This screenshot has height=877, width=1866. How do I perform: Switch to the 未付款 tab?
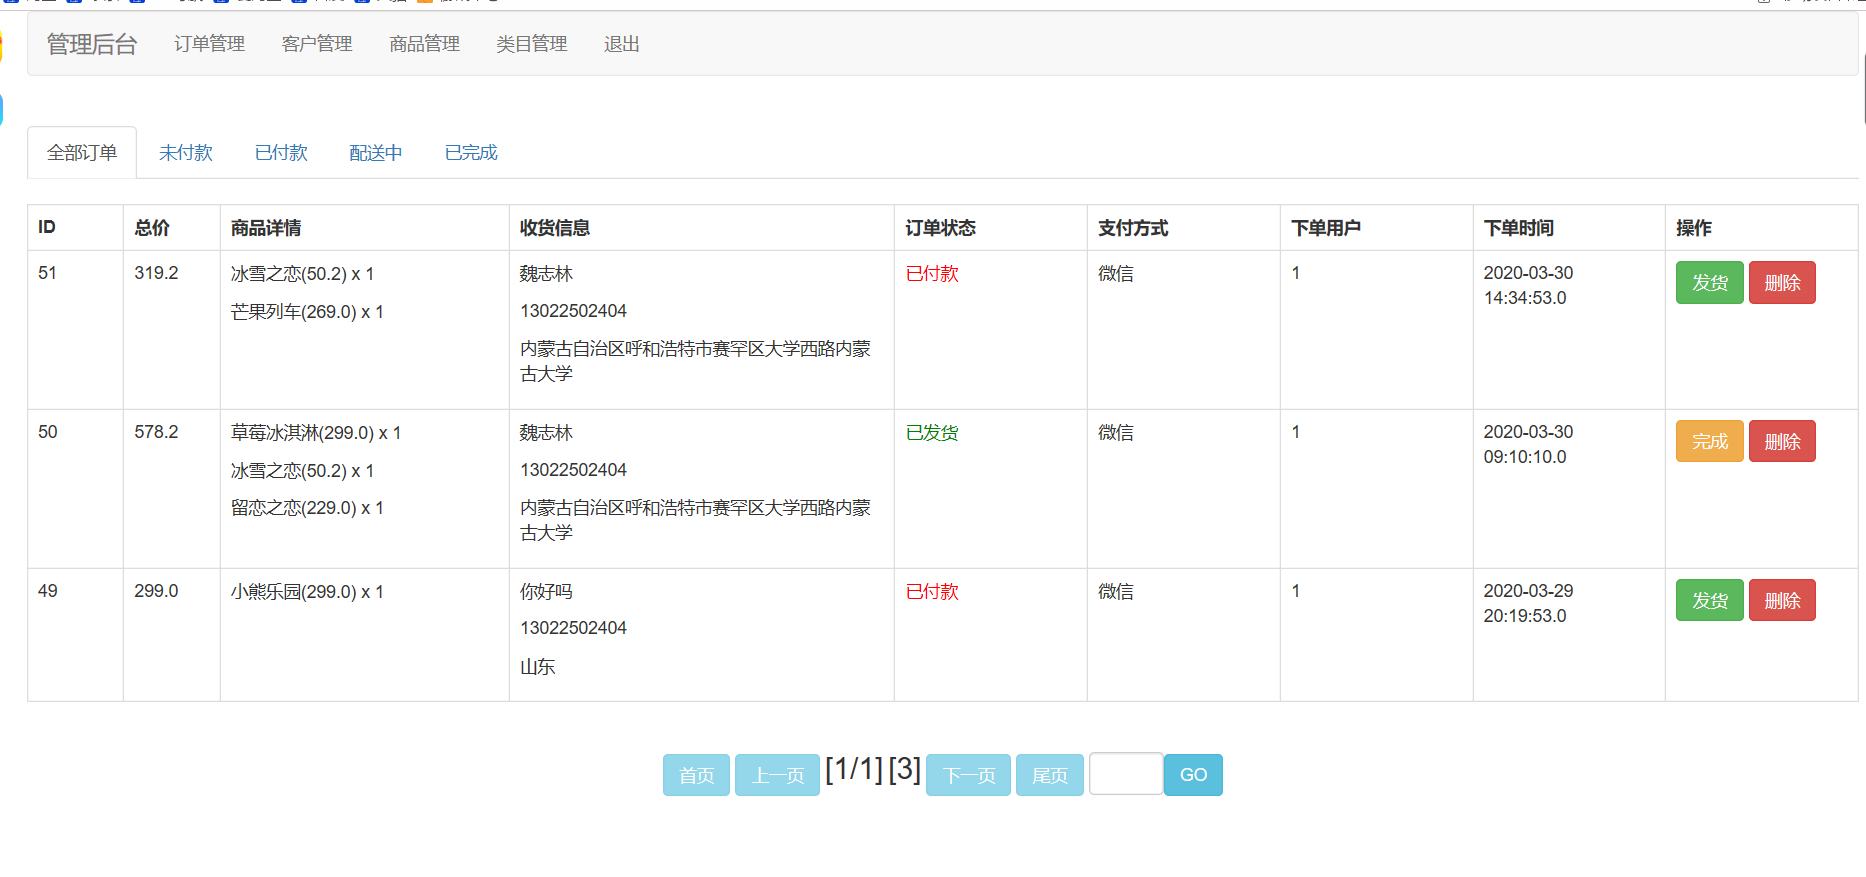click(186, 153)
